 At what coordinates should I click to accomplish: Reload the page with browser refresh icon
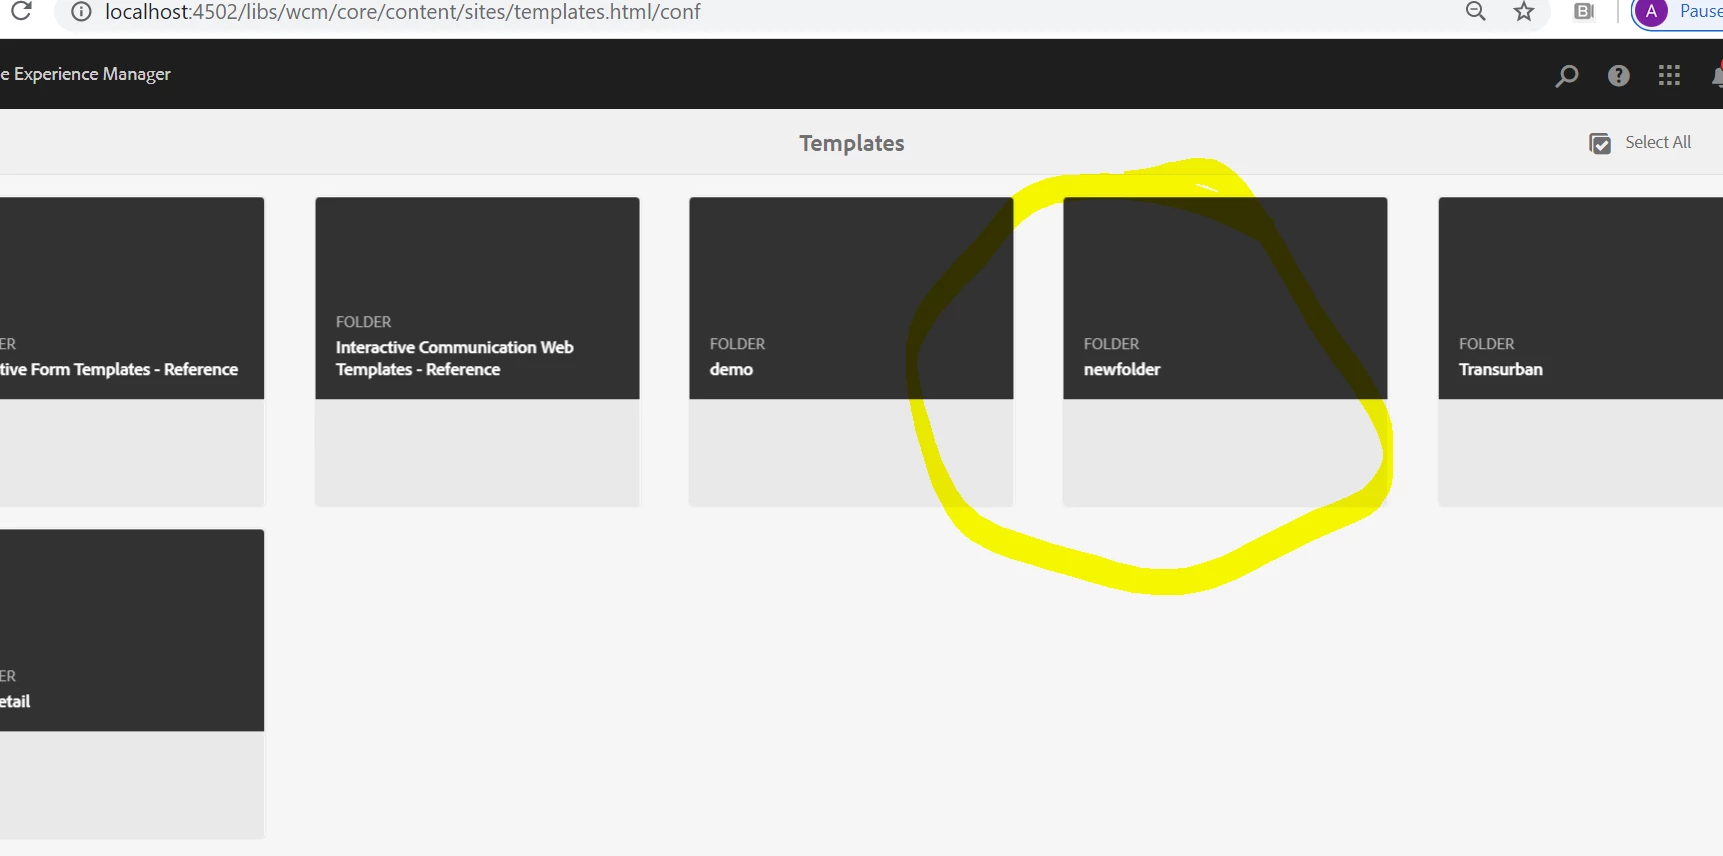click(21, 11)
